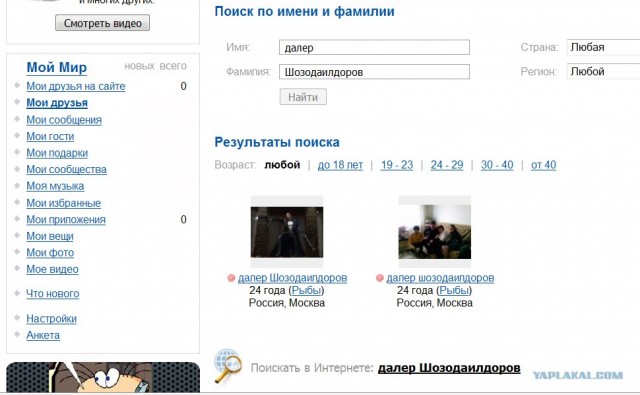Select age filter любой
The width and height of the screenshot is (640, 395).
[282, 165]
